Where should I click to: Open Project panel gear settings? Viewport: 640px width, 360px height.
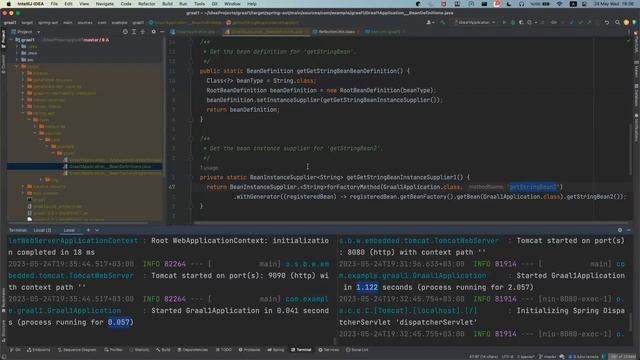153,31
